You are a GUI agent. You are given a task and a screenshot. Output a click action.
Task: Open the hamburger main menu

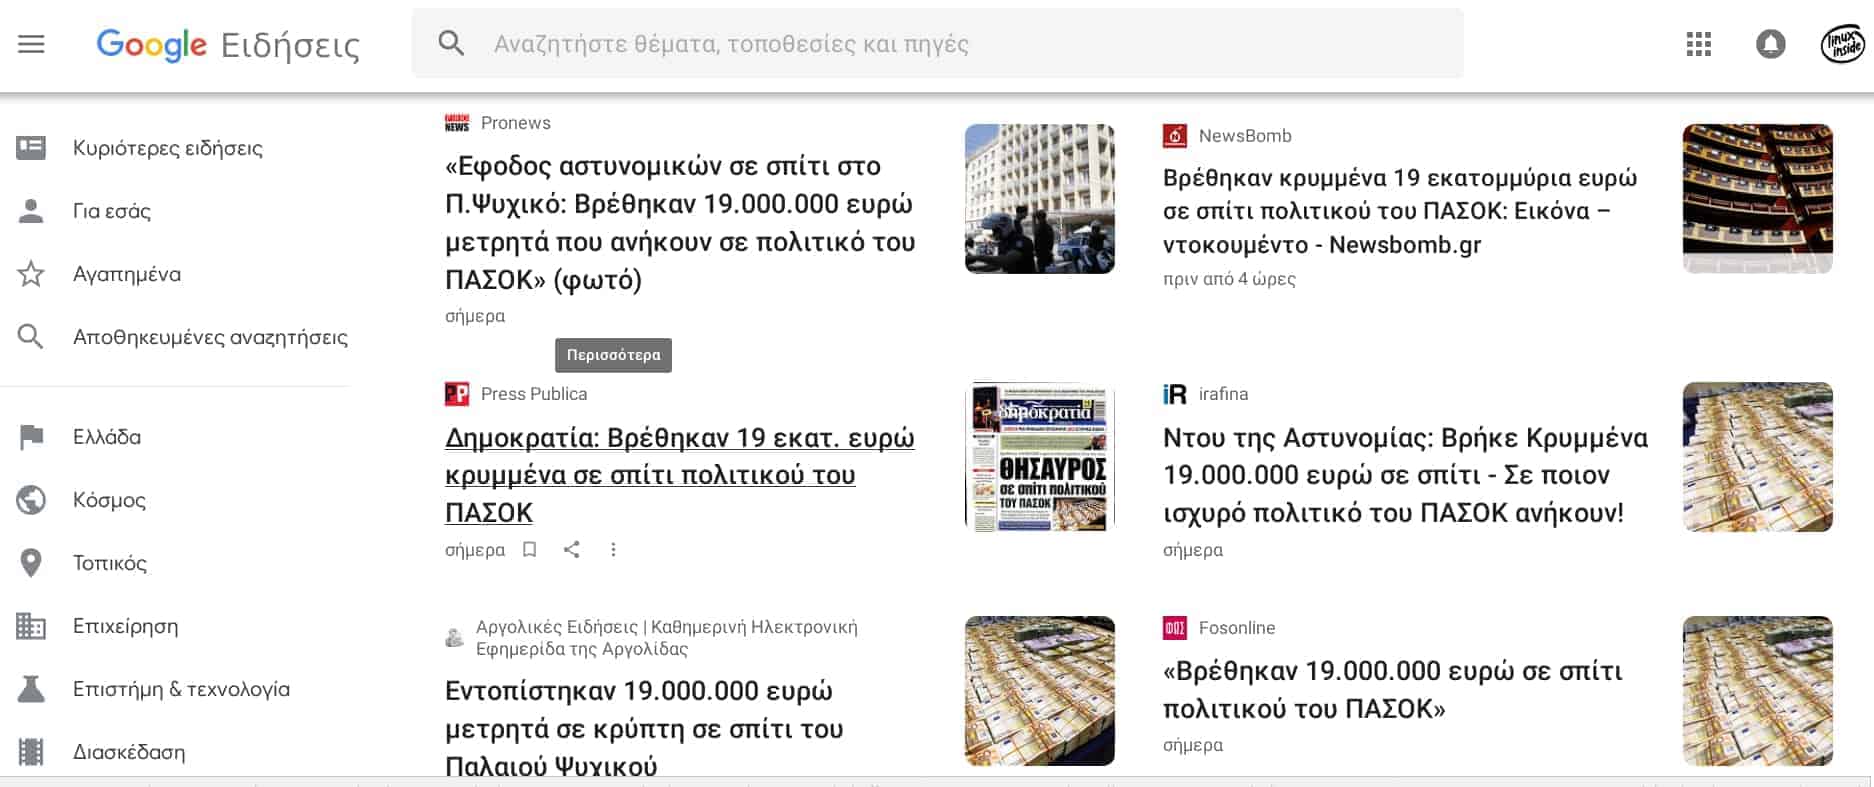click(31, 44)
